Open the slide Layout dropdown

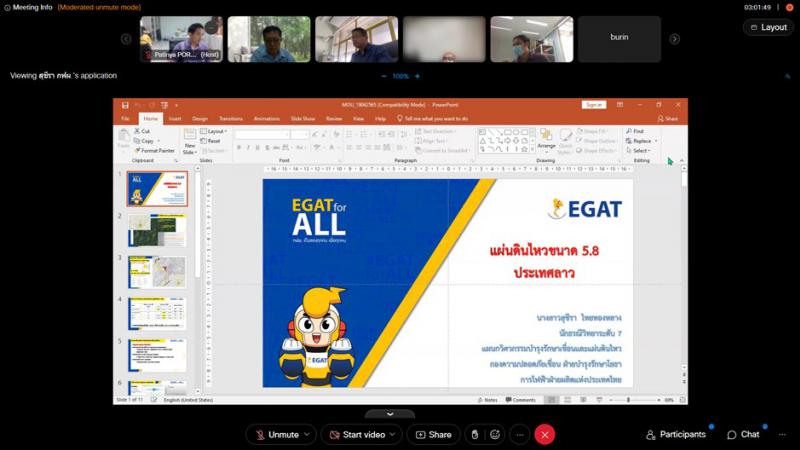214,131
